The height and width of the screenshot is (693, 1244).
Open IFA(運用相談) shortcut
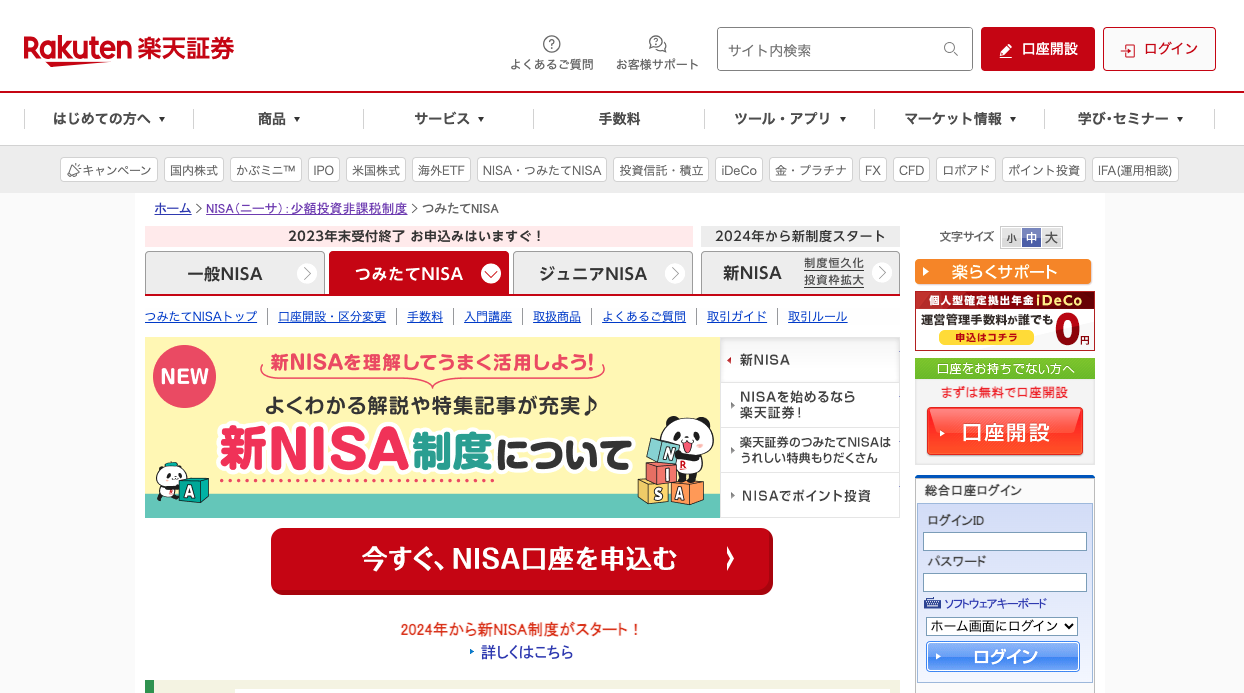pos(1135,170)
